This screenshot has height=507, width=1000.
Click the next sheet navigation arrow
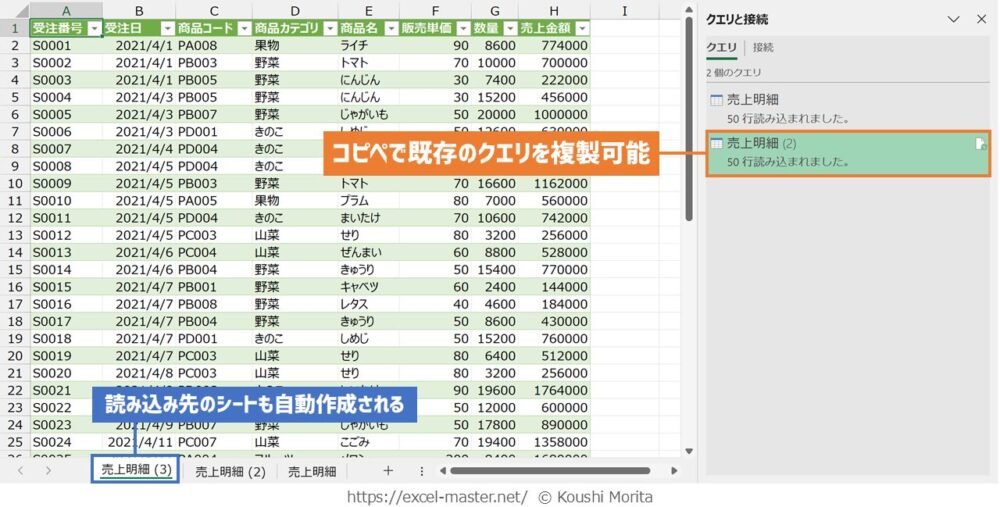(x=48, y=471)
